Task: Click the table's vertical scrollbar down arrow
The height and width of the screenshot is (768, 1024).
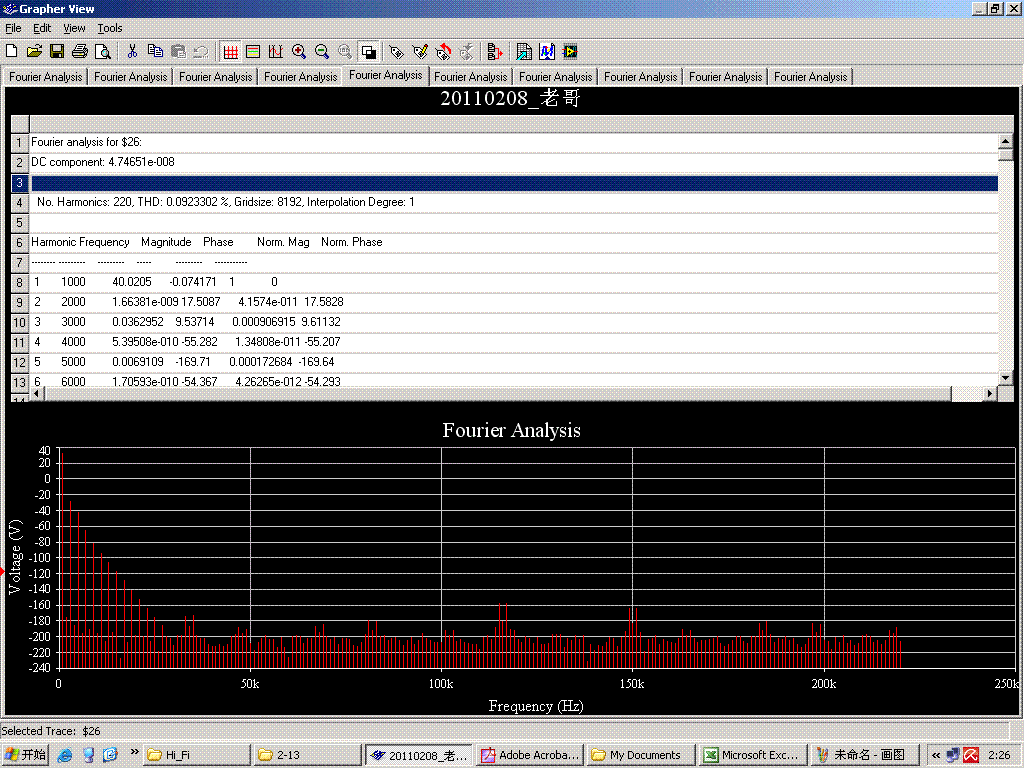Action: tap(1006, 377)
